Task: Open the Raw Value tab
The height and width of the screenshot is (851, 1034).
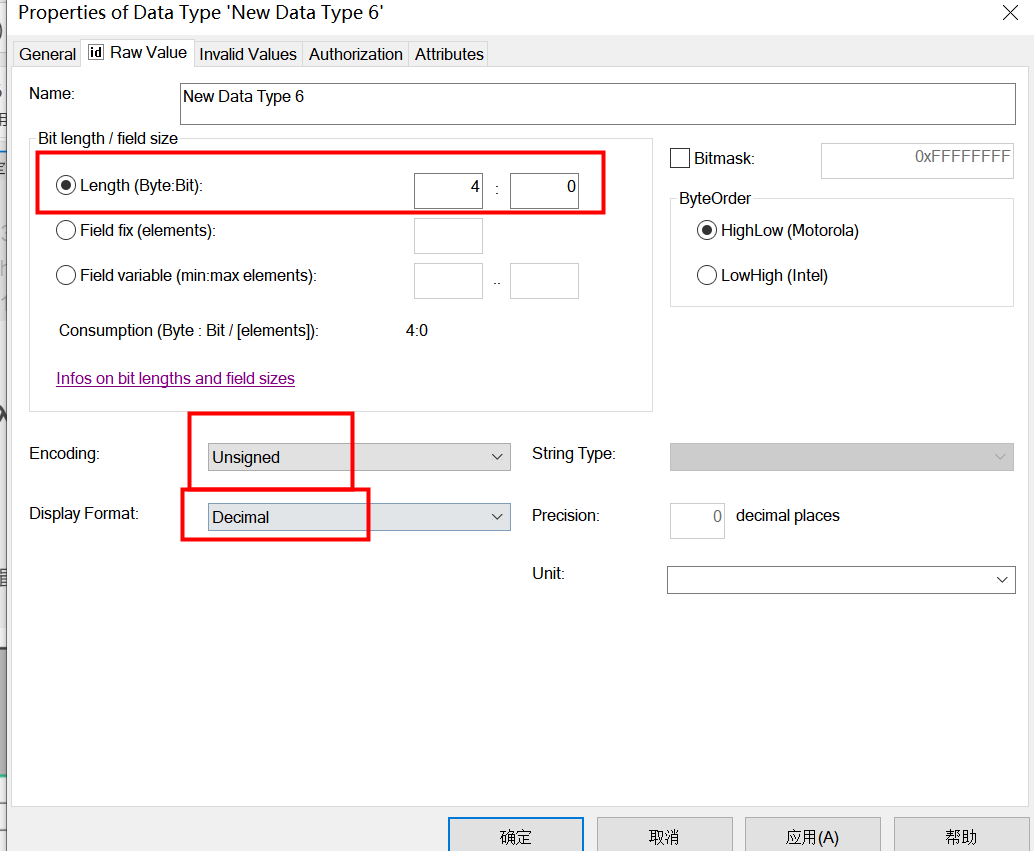Action: tap(138, 53)
